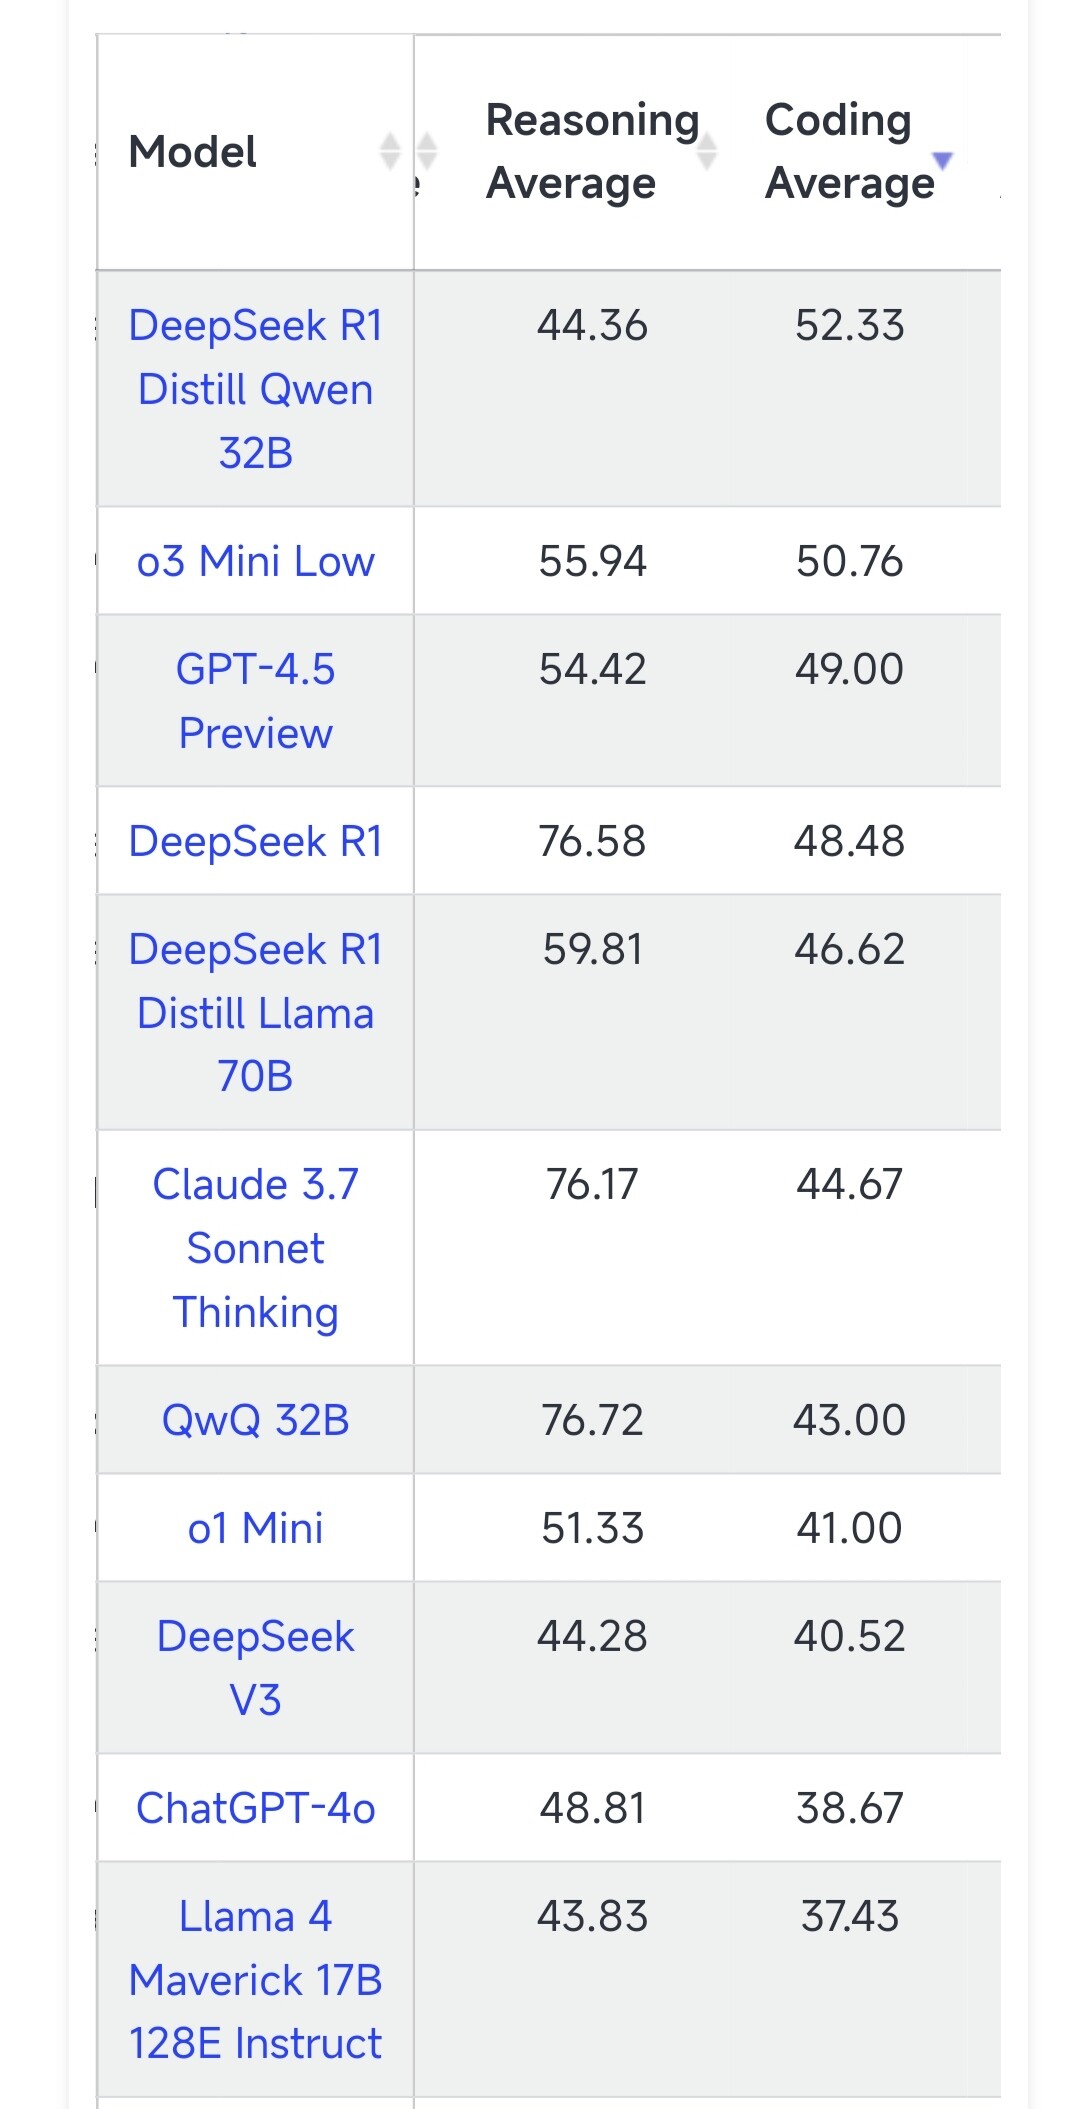The height and width of the screenshot is (2109, 1080).
Task: Open Llama 4 Maverick 17B 128E Instruct link
Action: coord(256,1980)
